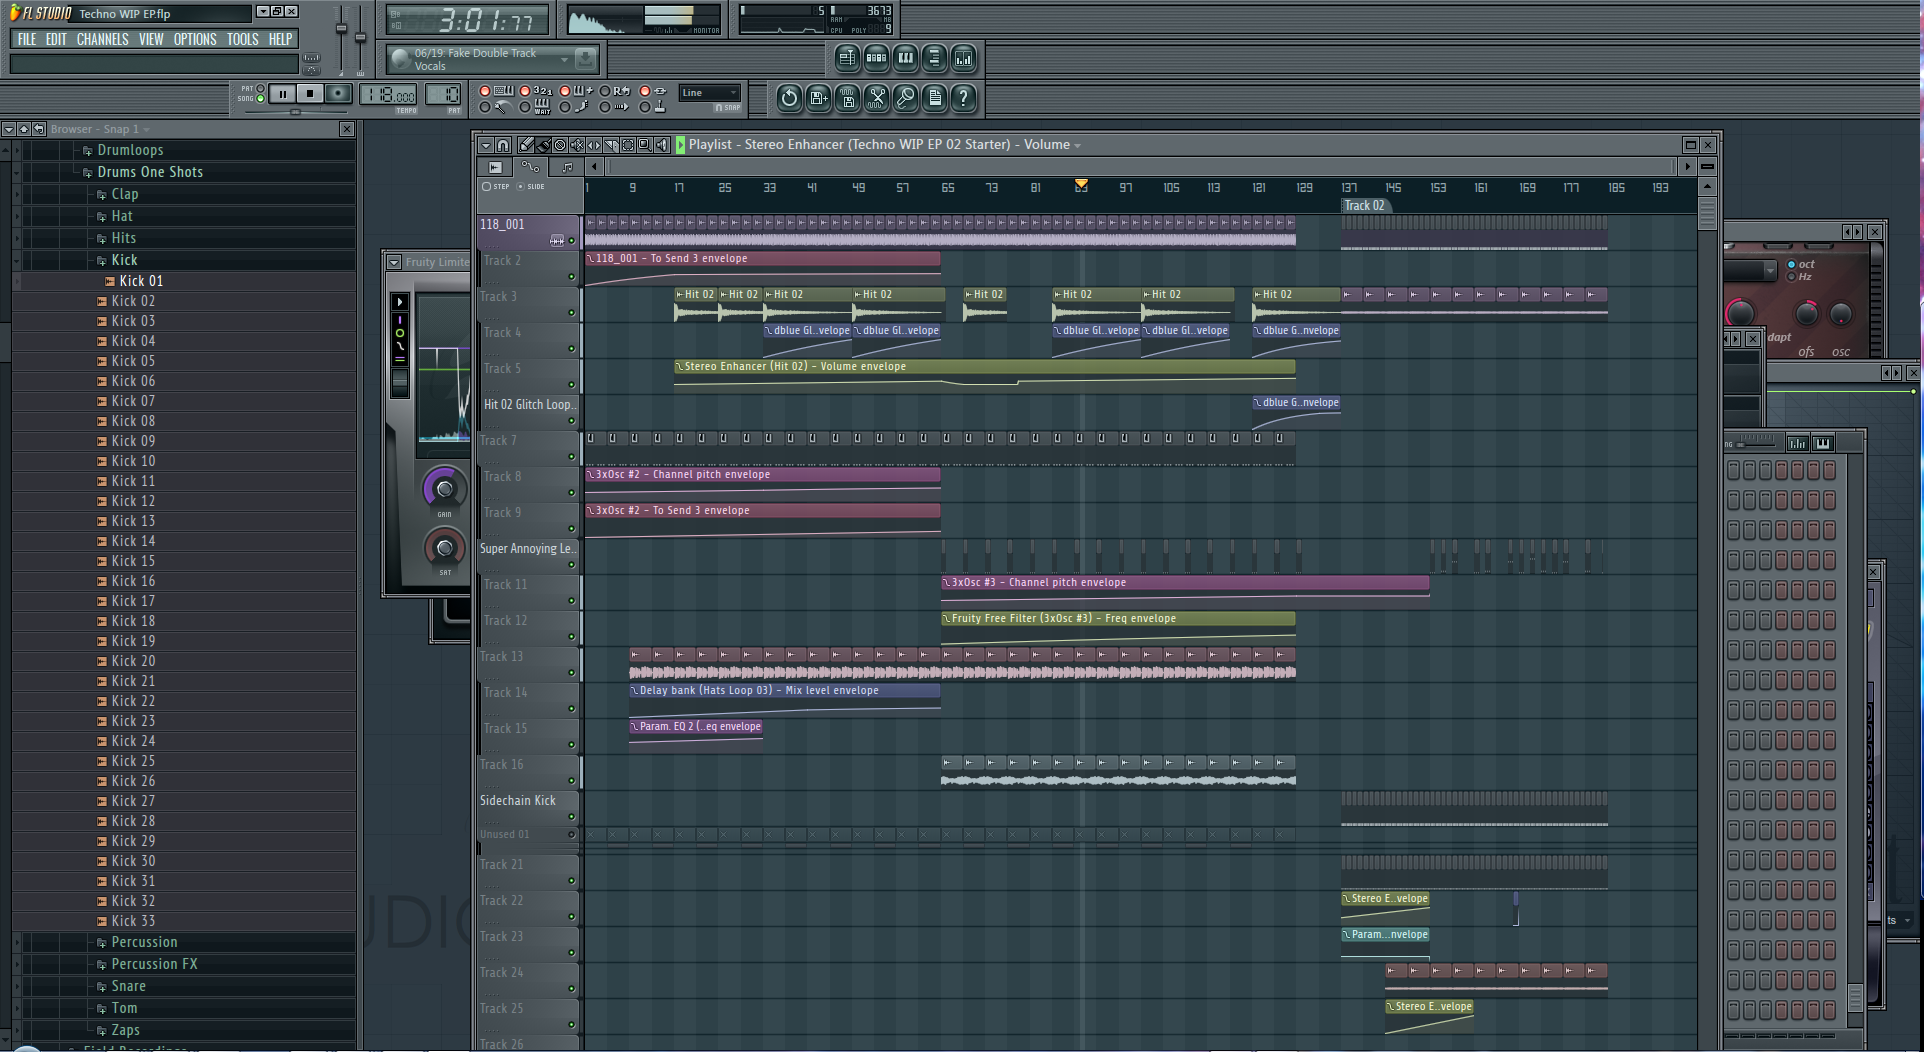1924x1052 pixels.
Task: Select the Slice tool in Playlist toolbar
Action: click(x=611, y=145)
